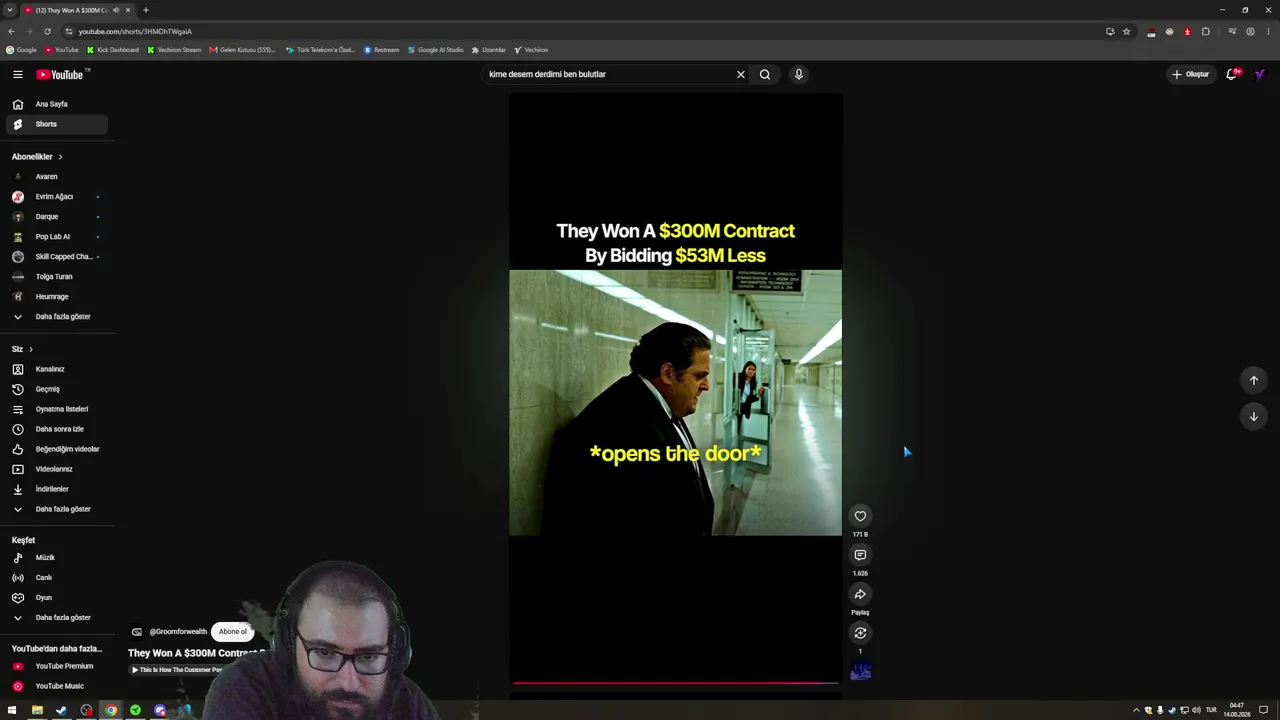
Task: Open the Skill Capped channel
Action: [x=57, y=257]
